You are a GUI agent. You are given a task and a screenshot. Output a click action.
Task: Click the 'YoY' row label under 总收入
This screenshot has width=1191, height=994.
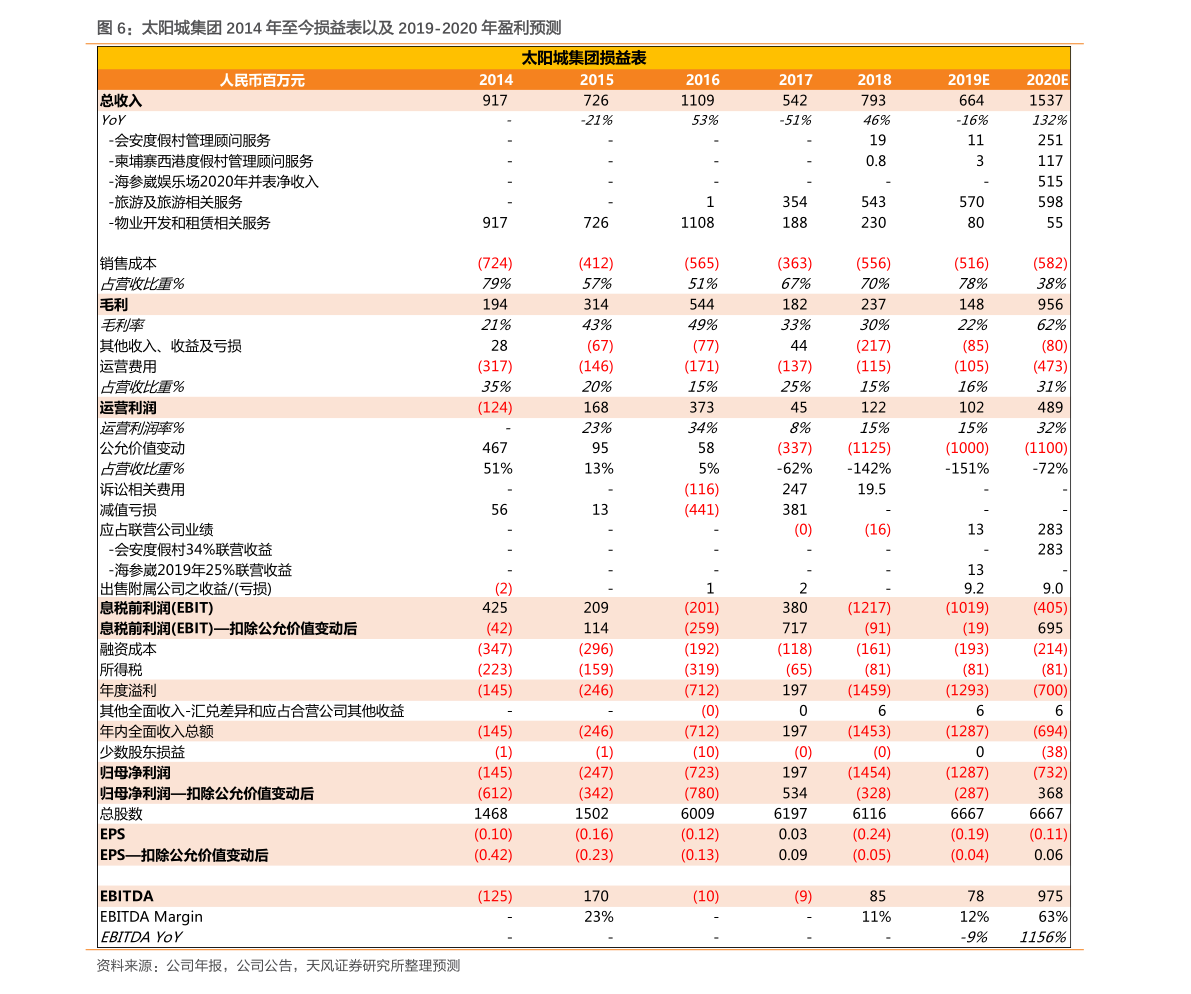click(112, 120)
